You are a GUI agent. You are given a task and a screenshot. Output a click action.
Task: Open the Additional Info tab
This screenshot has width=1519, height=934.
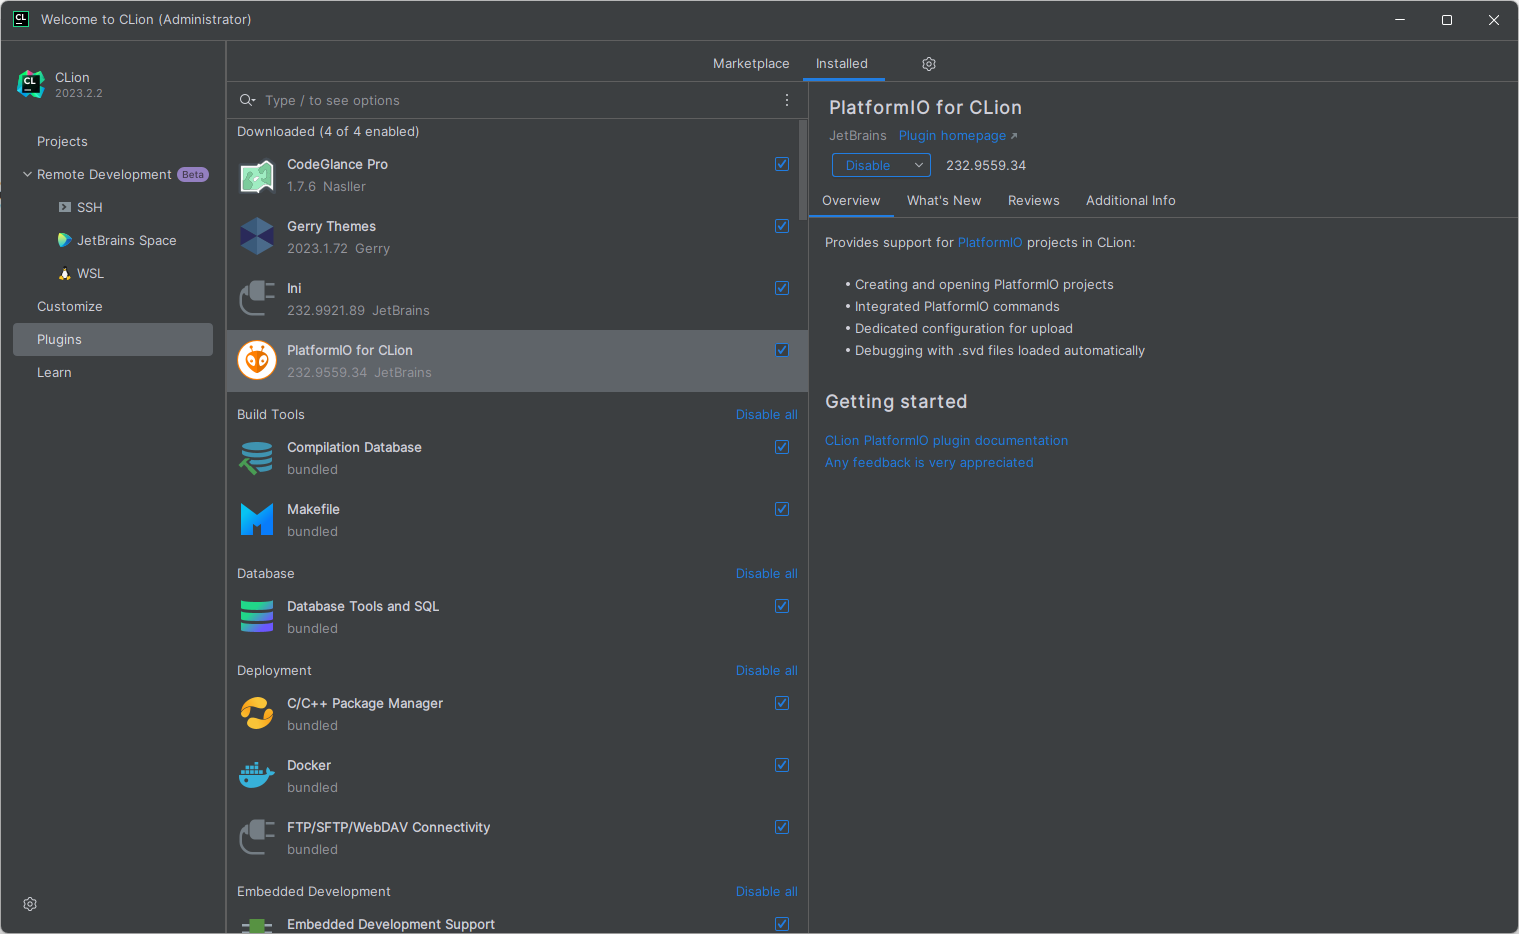pyautogui.click(x=1131, y=200)
